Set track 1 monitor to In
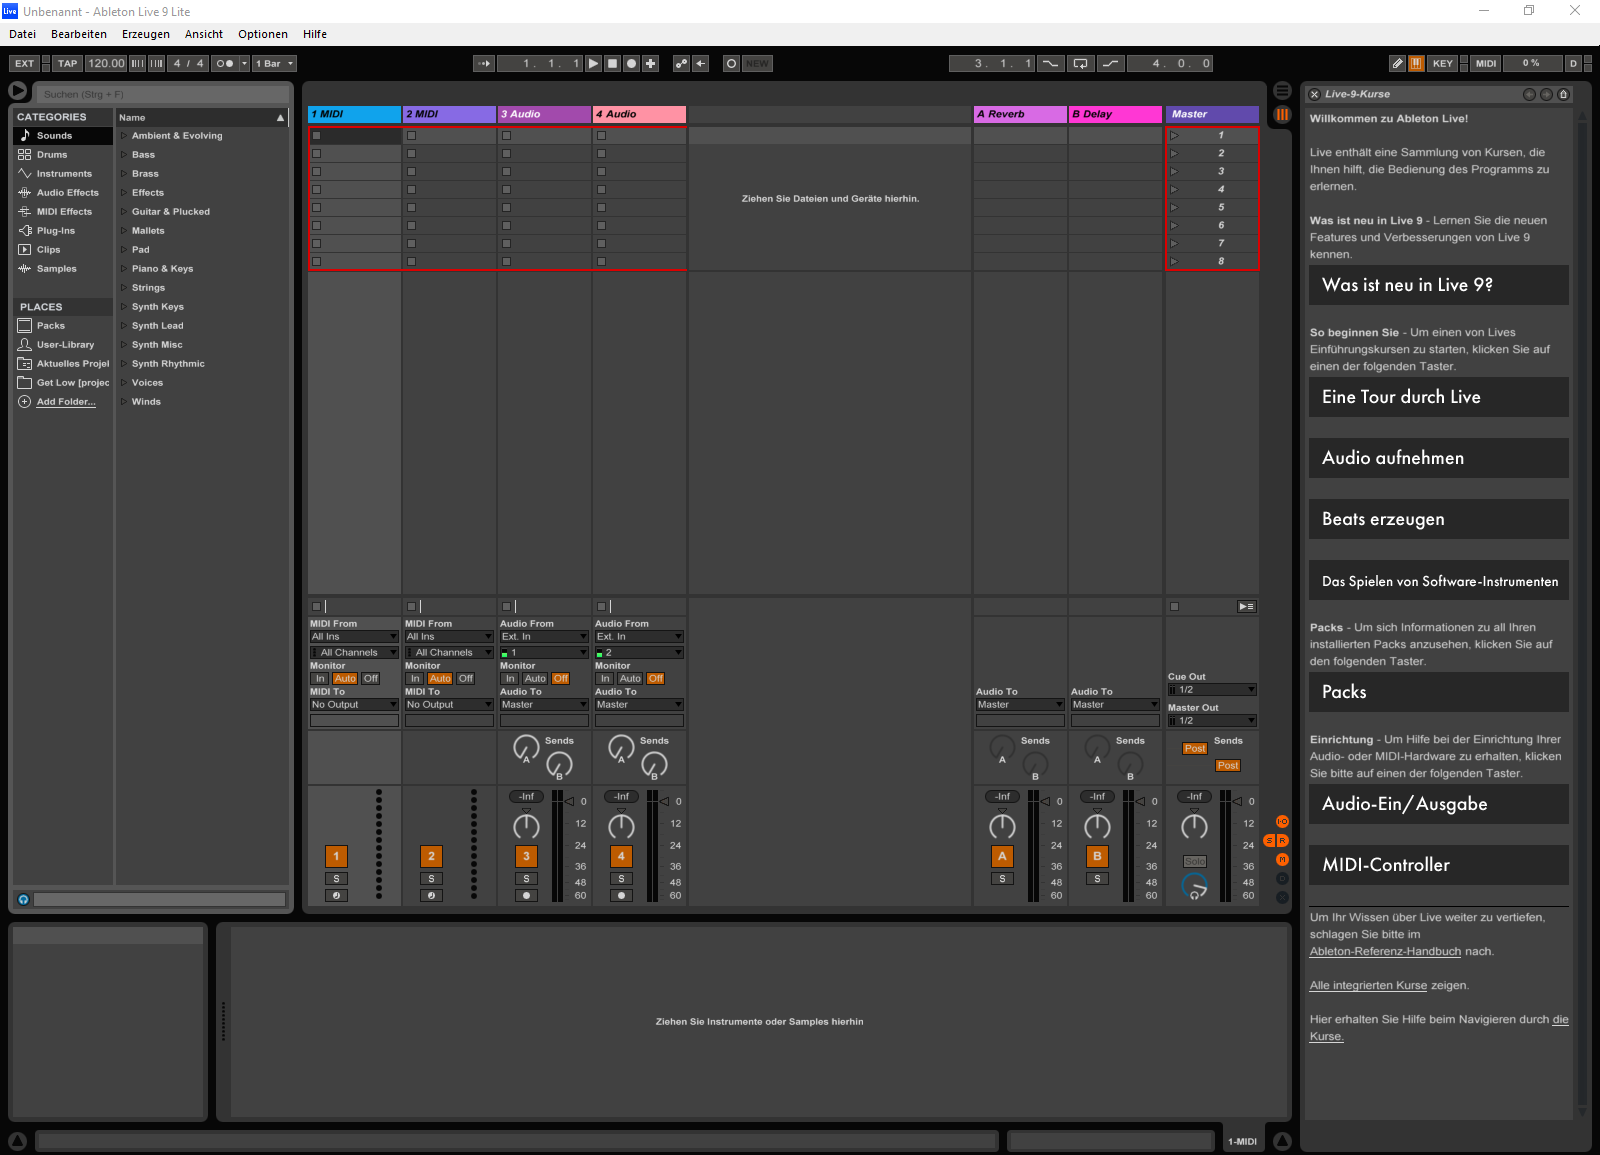This screenshot has width=1600, height=1155. [320, 678]
